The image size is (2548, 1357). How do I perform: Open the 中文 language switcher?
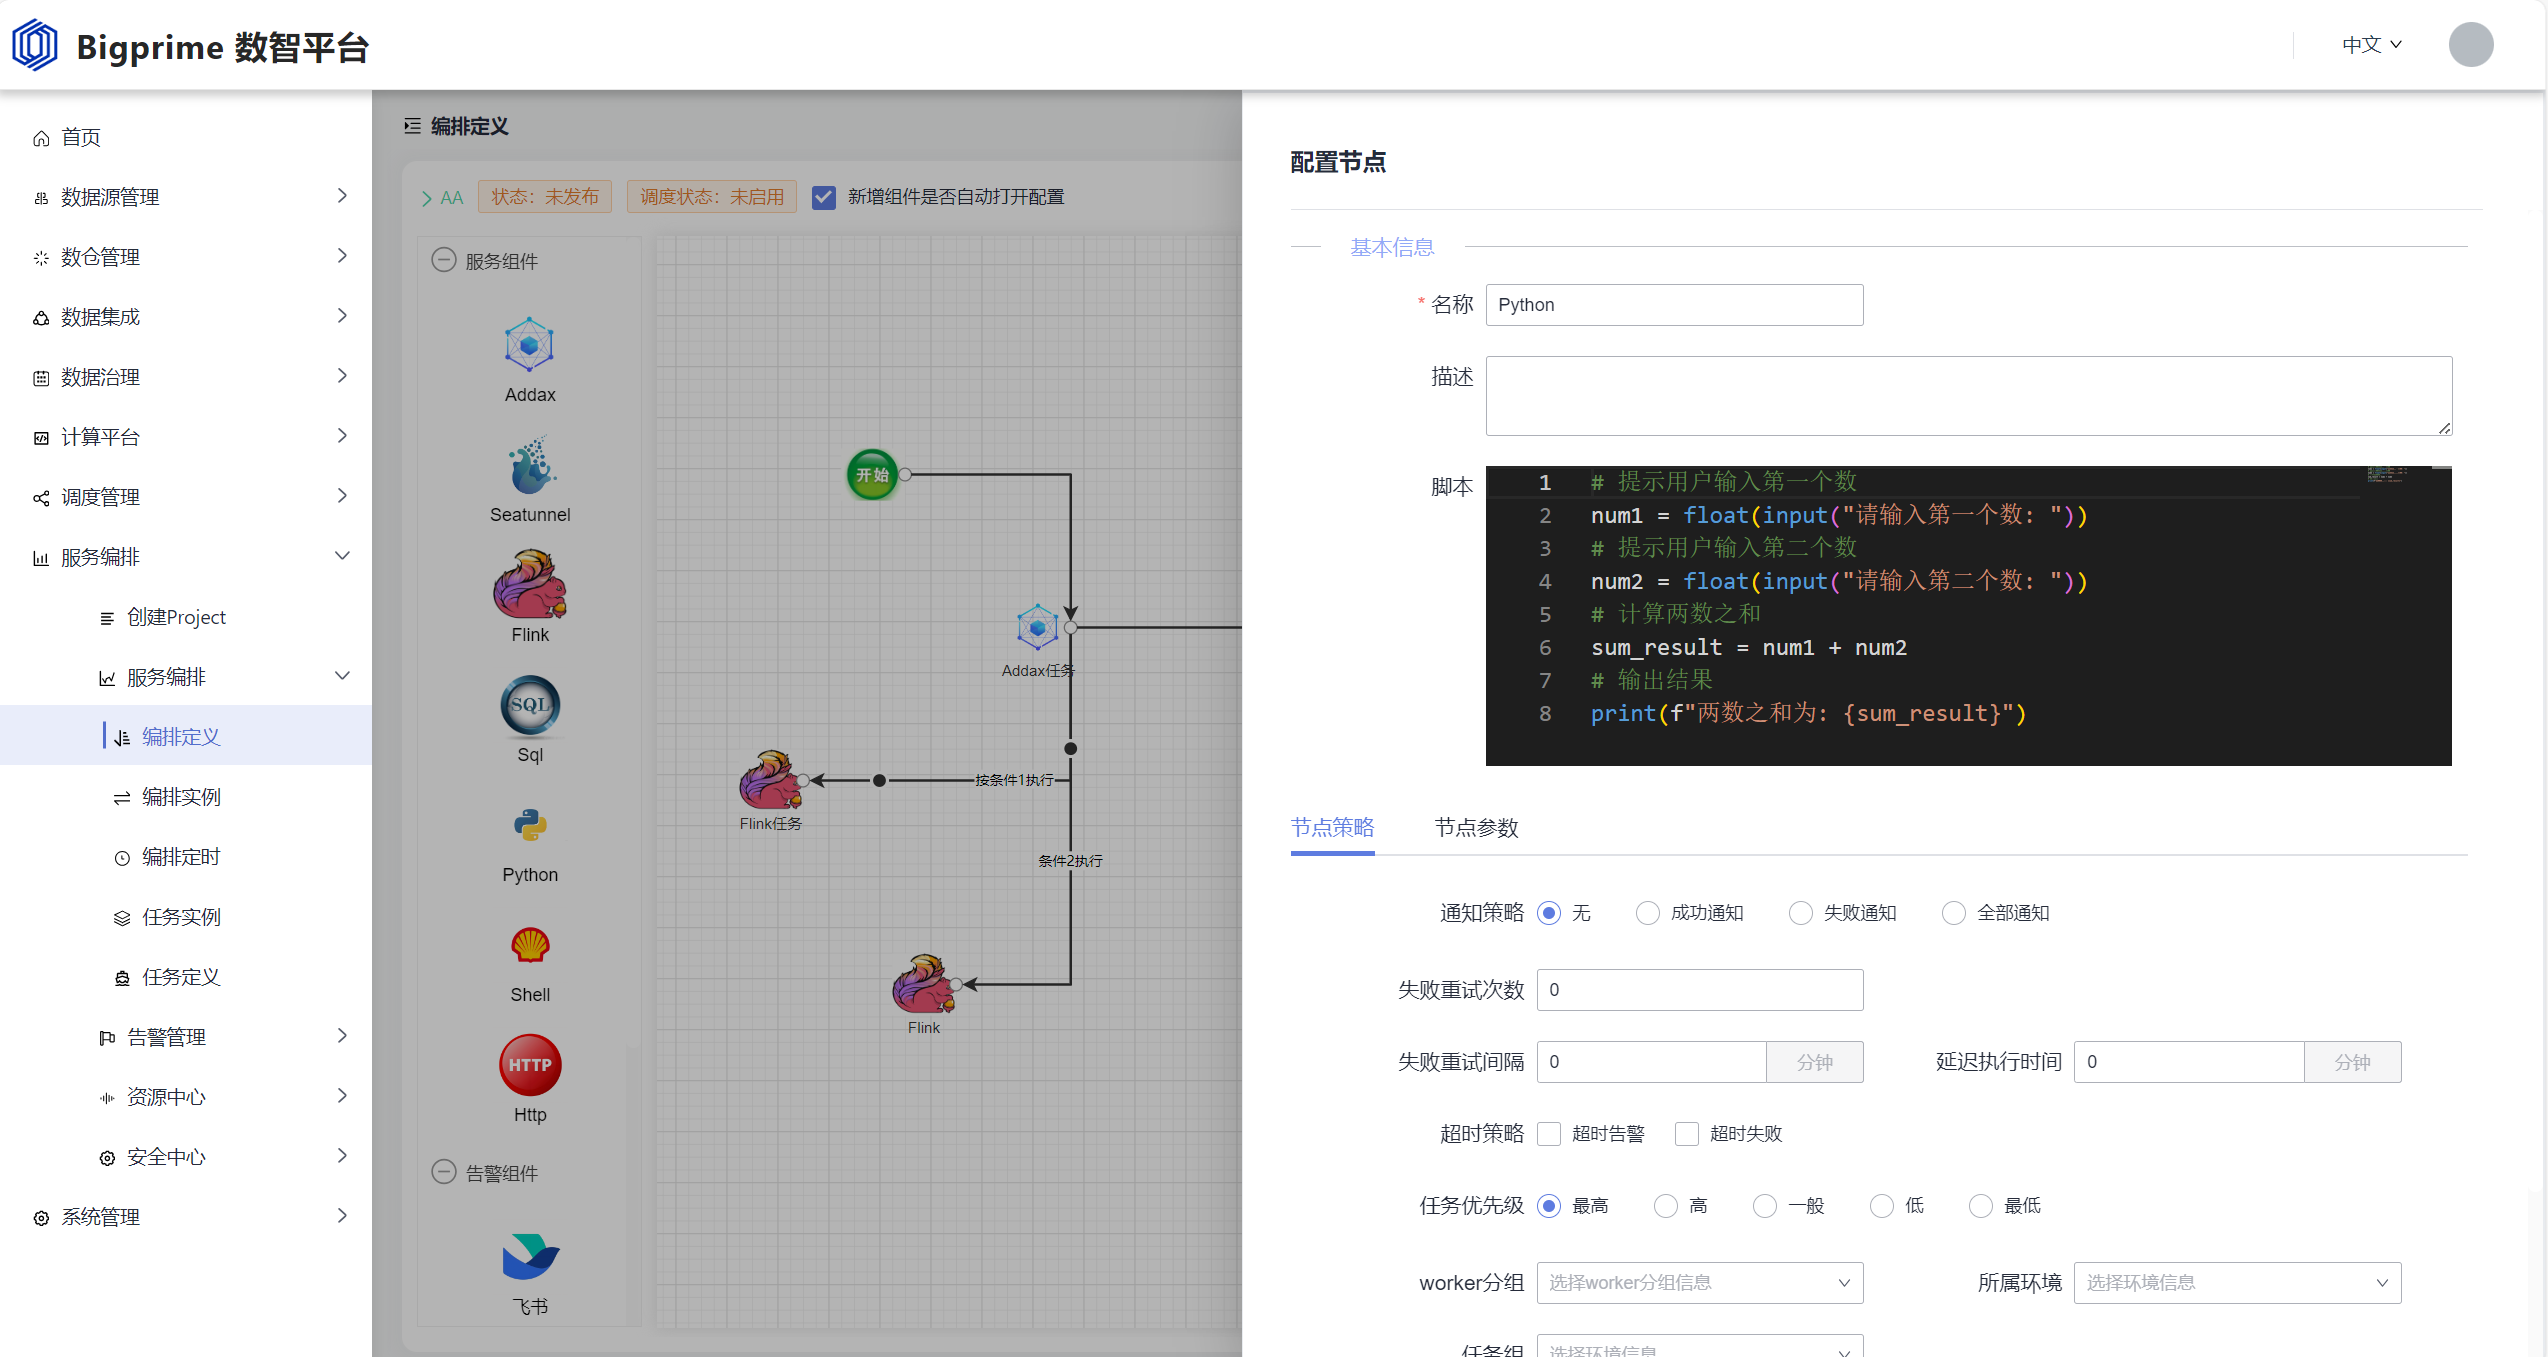click(2371, 45)
